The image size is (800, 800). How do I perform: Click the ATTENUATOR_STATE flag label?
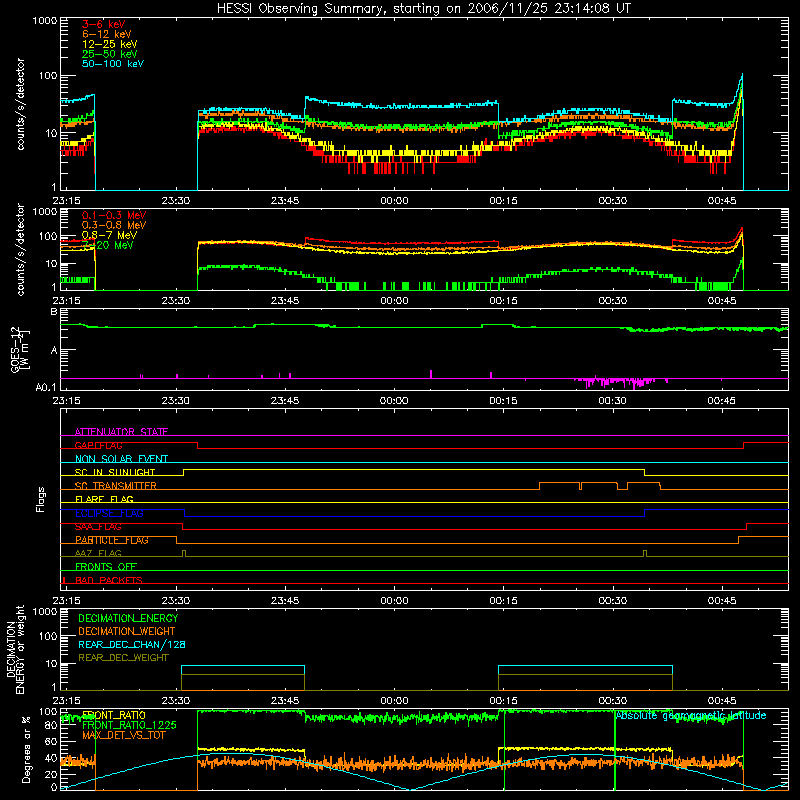[x=121, y=432]
